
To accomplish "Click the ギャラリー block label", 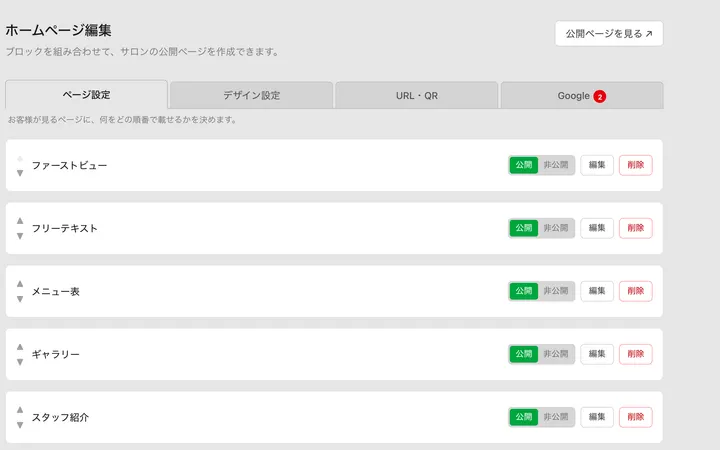I will [x=56, y=354].
